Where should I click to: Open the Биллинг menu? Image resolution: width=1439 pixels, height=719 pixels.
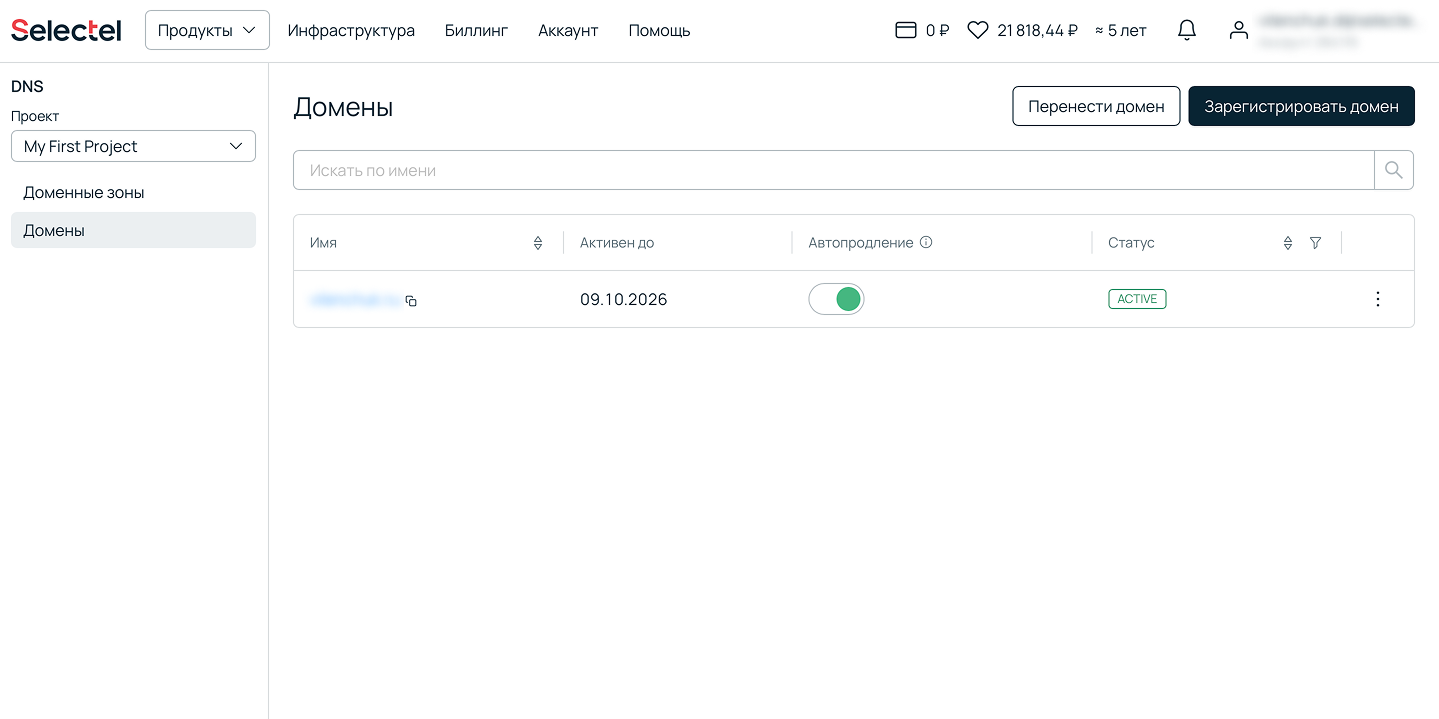476,30
